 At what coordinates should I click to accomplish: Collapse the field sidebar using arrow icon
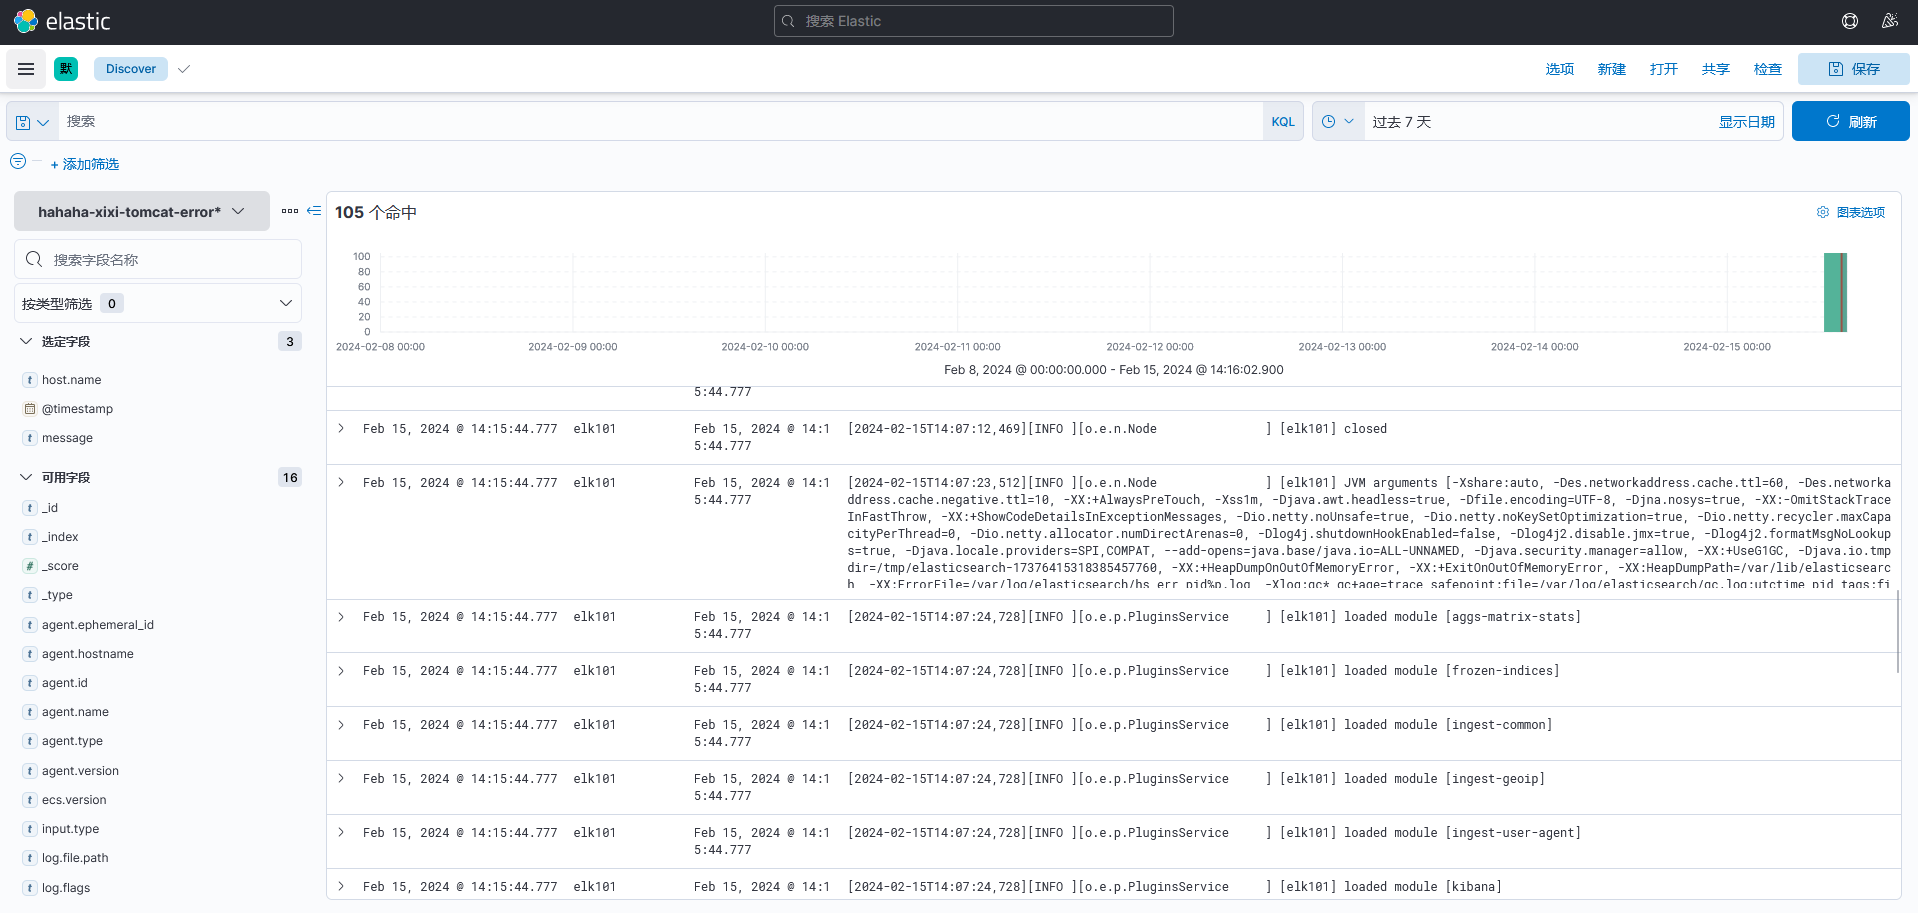pyautogui.click(x=314, y=211)
